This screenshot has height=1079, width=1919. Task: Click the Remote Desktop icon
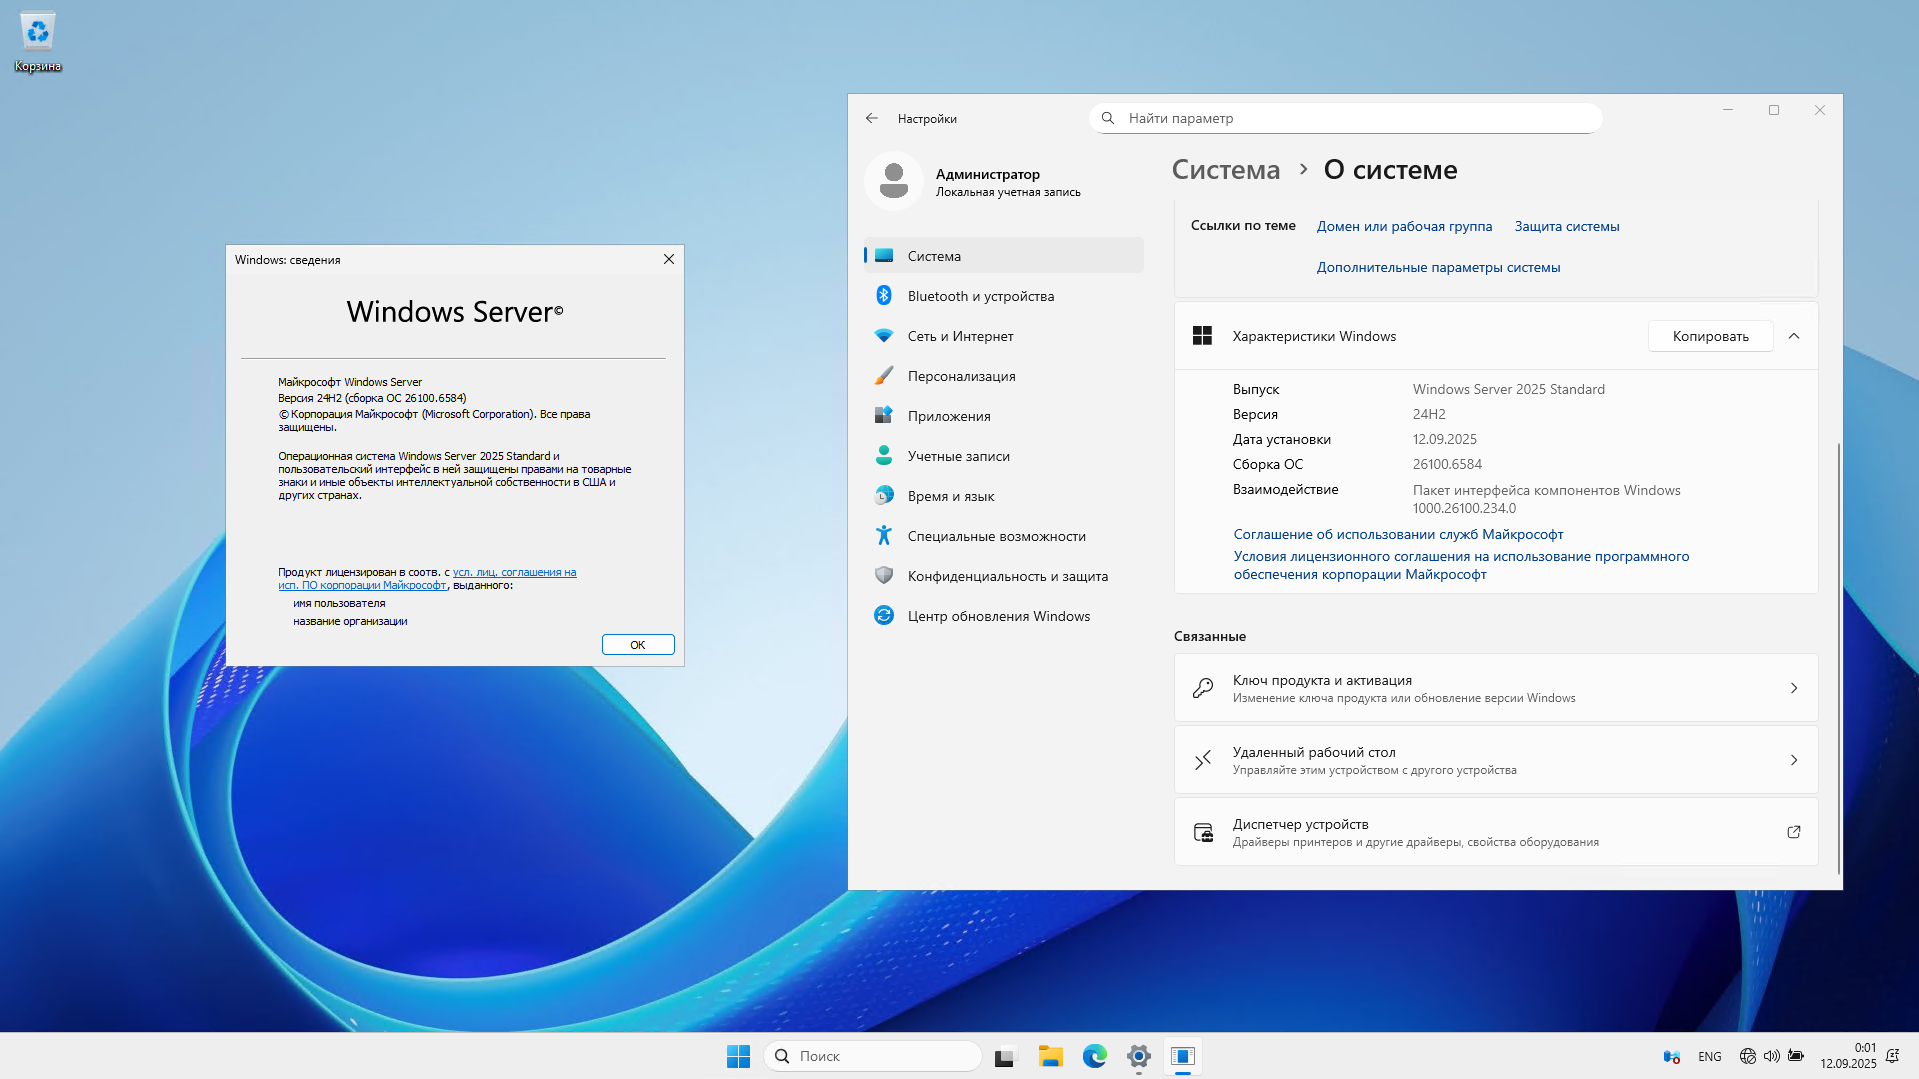point(1203,760)
